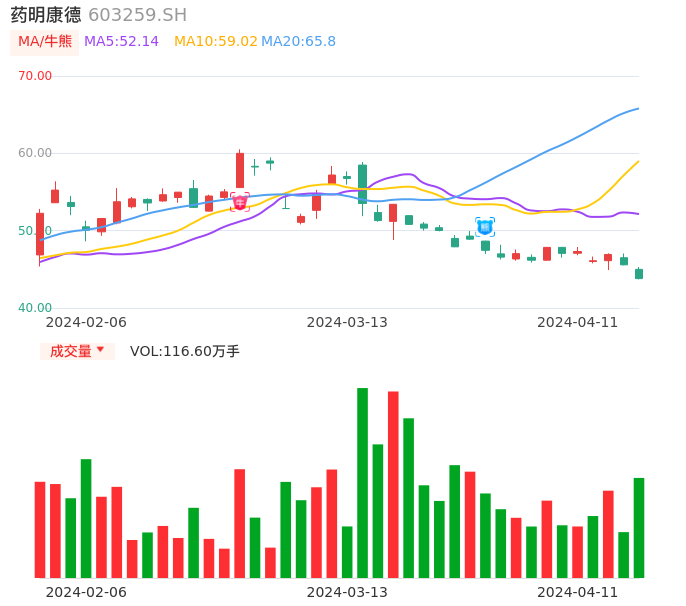This screenshot has width=686, height=606.
Task: Click the tall red candlestick reaching above 60.00
Action: 240,170
